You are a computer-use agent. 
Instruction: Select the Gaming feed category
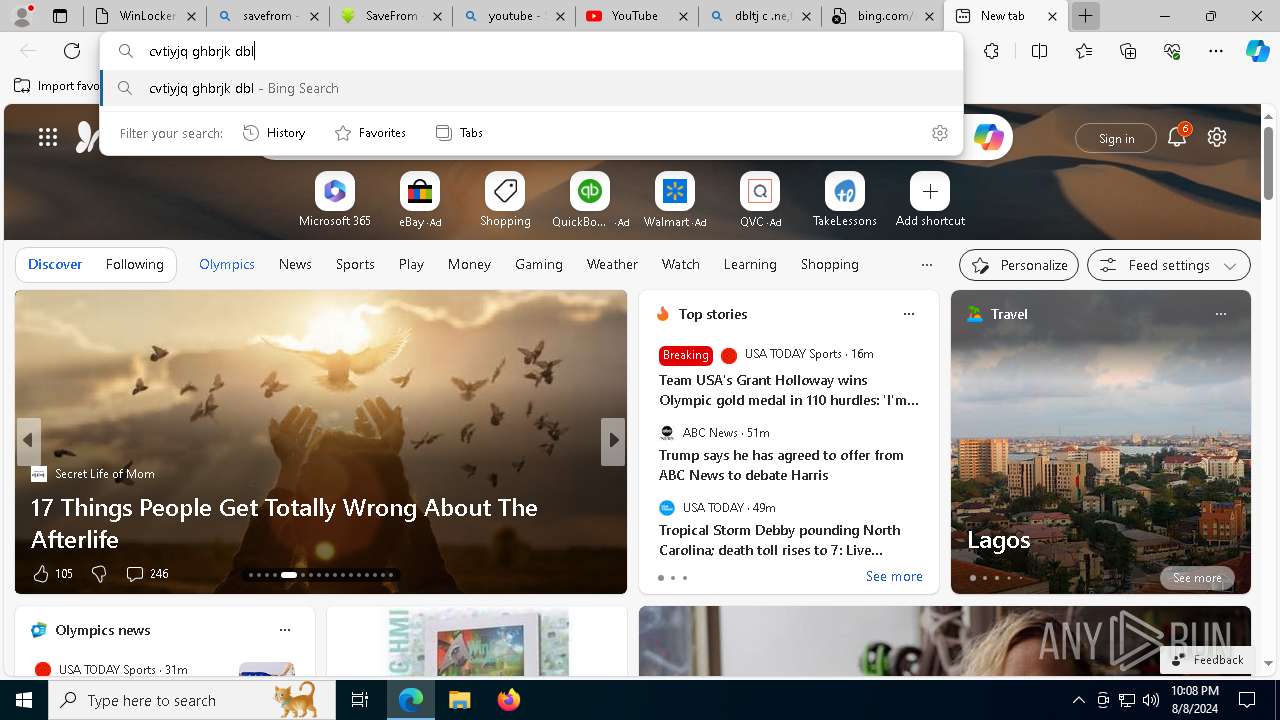point(539,264)
